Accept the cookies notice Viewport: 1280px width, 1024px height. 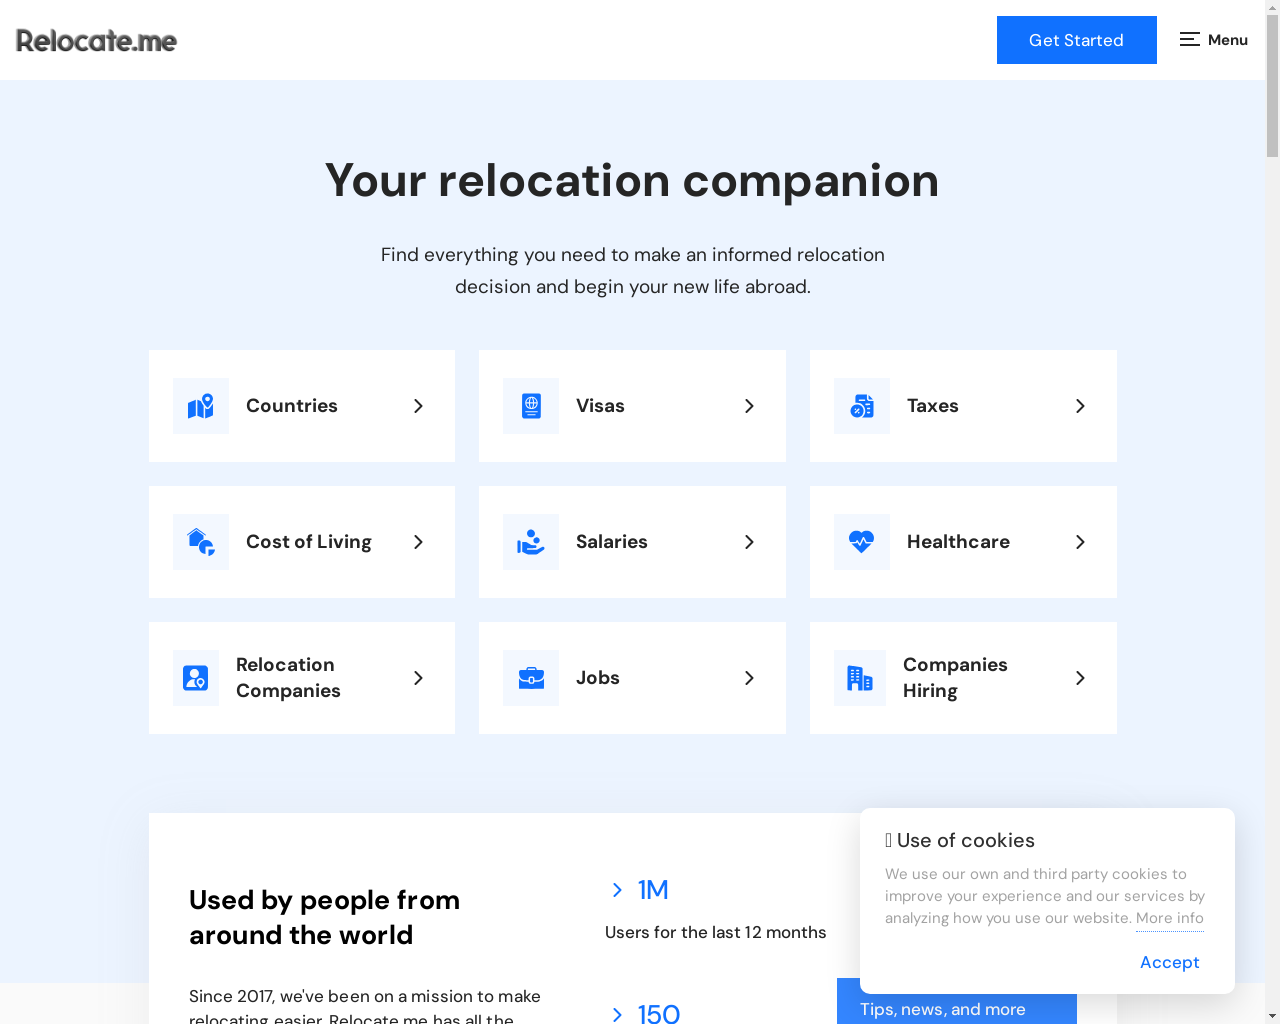[x=1170, y=962]
